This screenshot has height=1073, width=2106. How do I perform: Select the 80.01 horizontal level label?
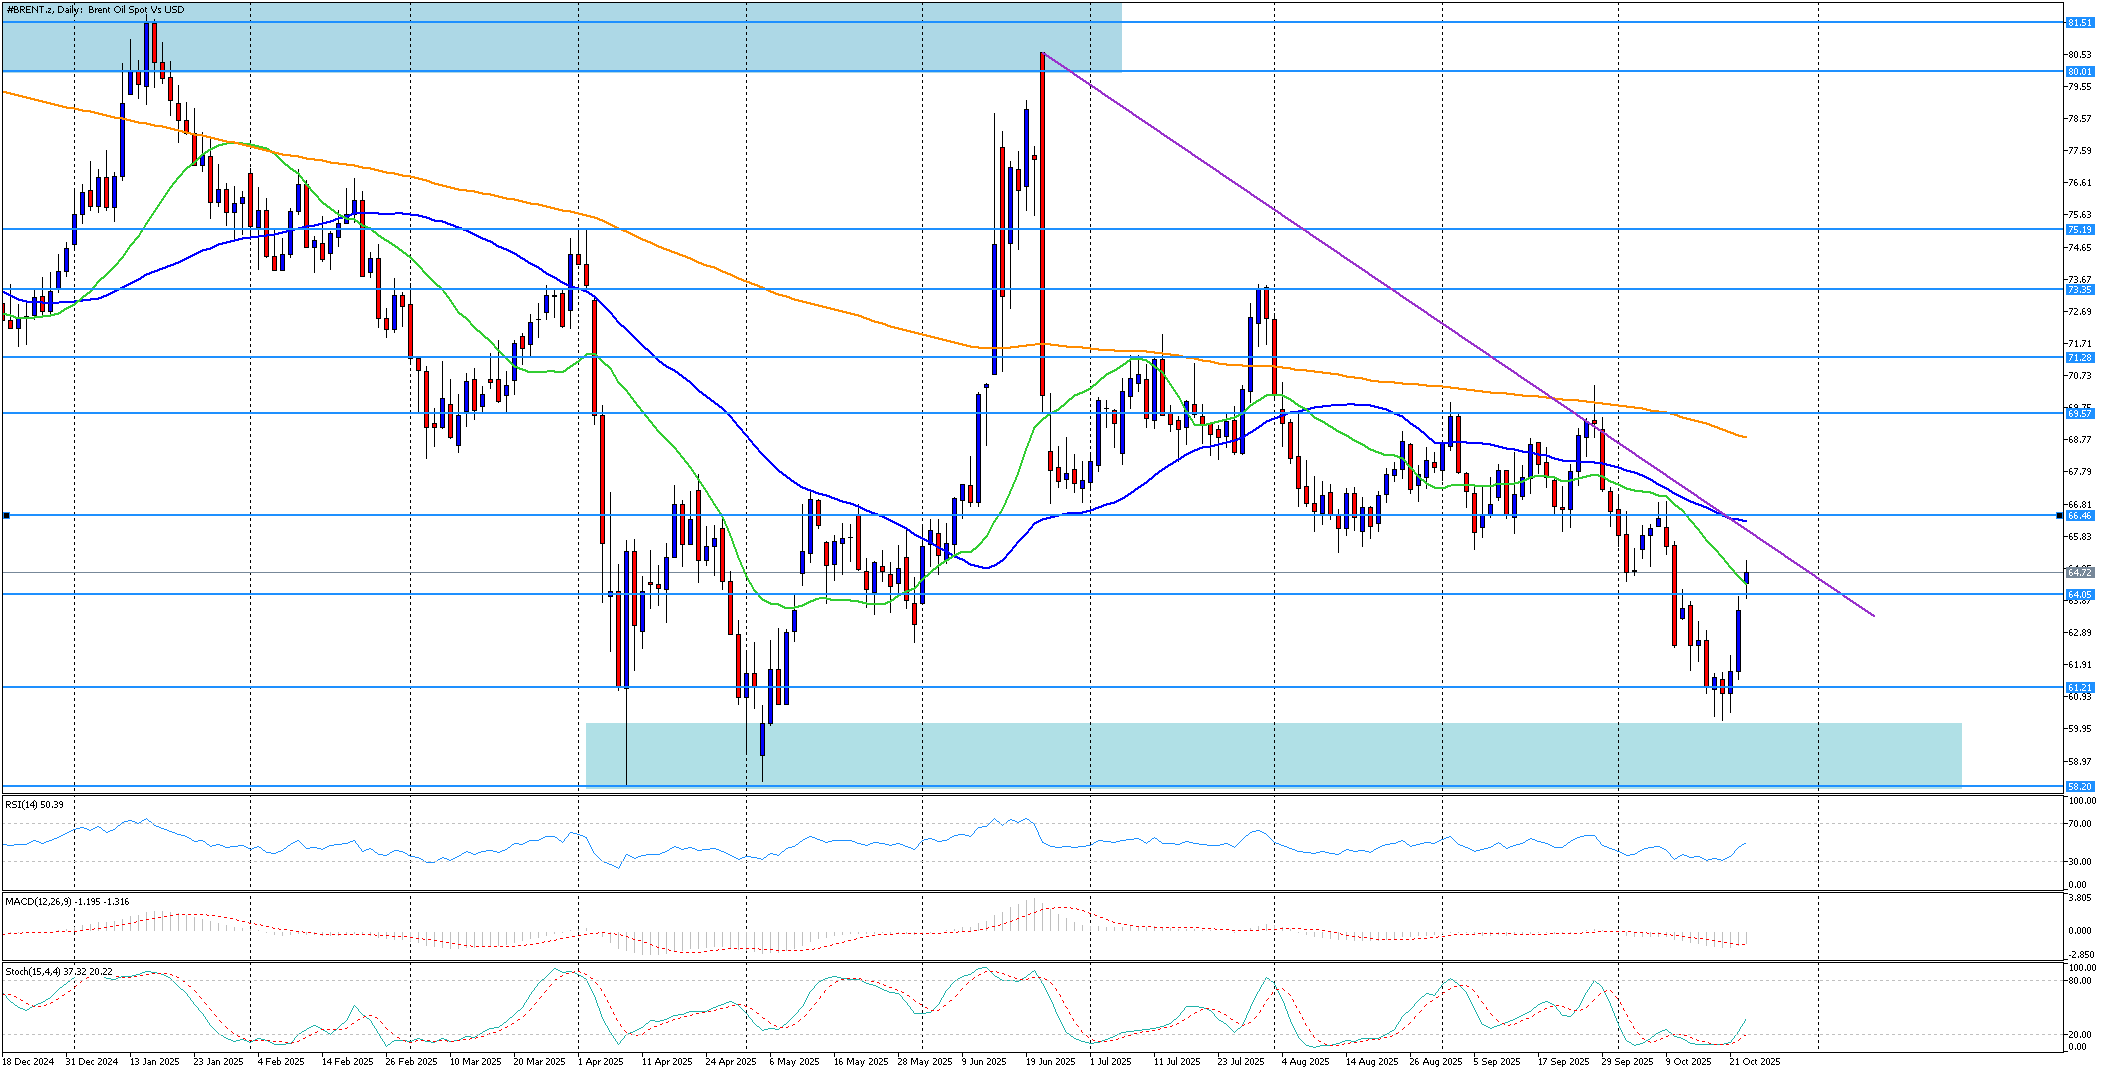coord(2079,71)
